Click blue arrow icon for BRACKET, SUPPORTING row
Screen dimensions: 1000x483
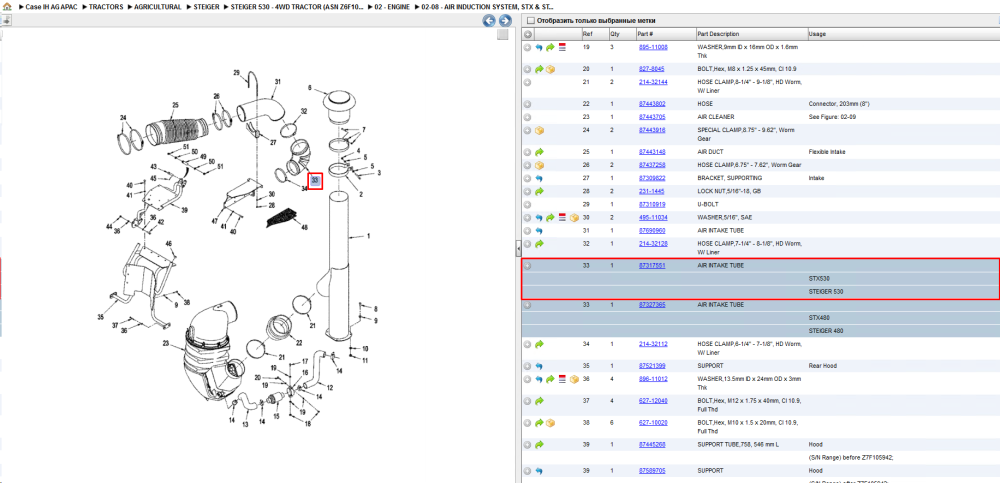539,178
